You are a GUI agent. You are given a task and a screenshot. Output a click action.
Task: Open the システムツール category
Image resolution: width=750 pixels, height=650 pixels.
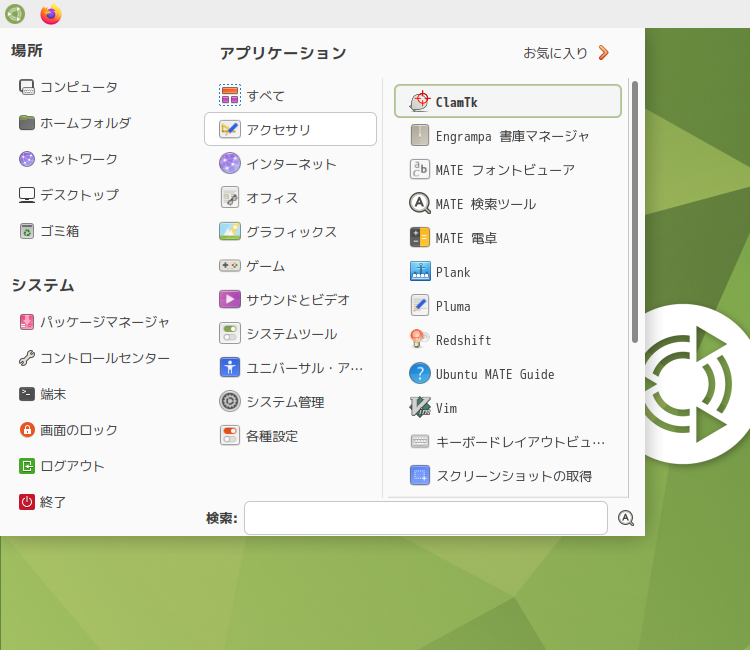[x=290, y=333]
